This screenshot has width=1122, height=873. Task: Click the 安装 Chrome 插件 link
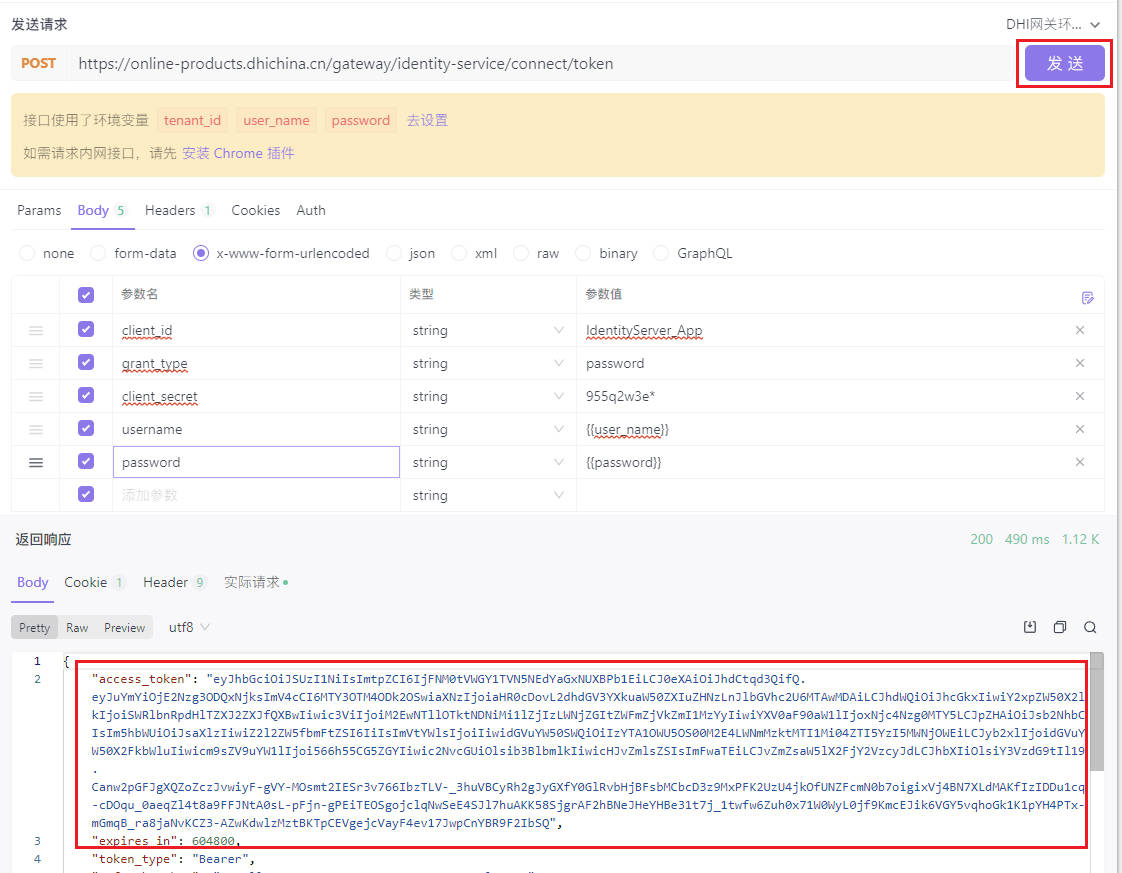click(238, 153)
